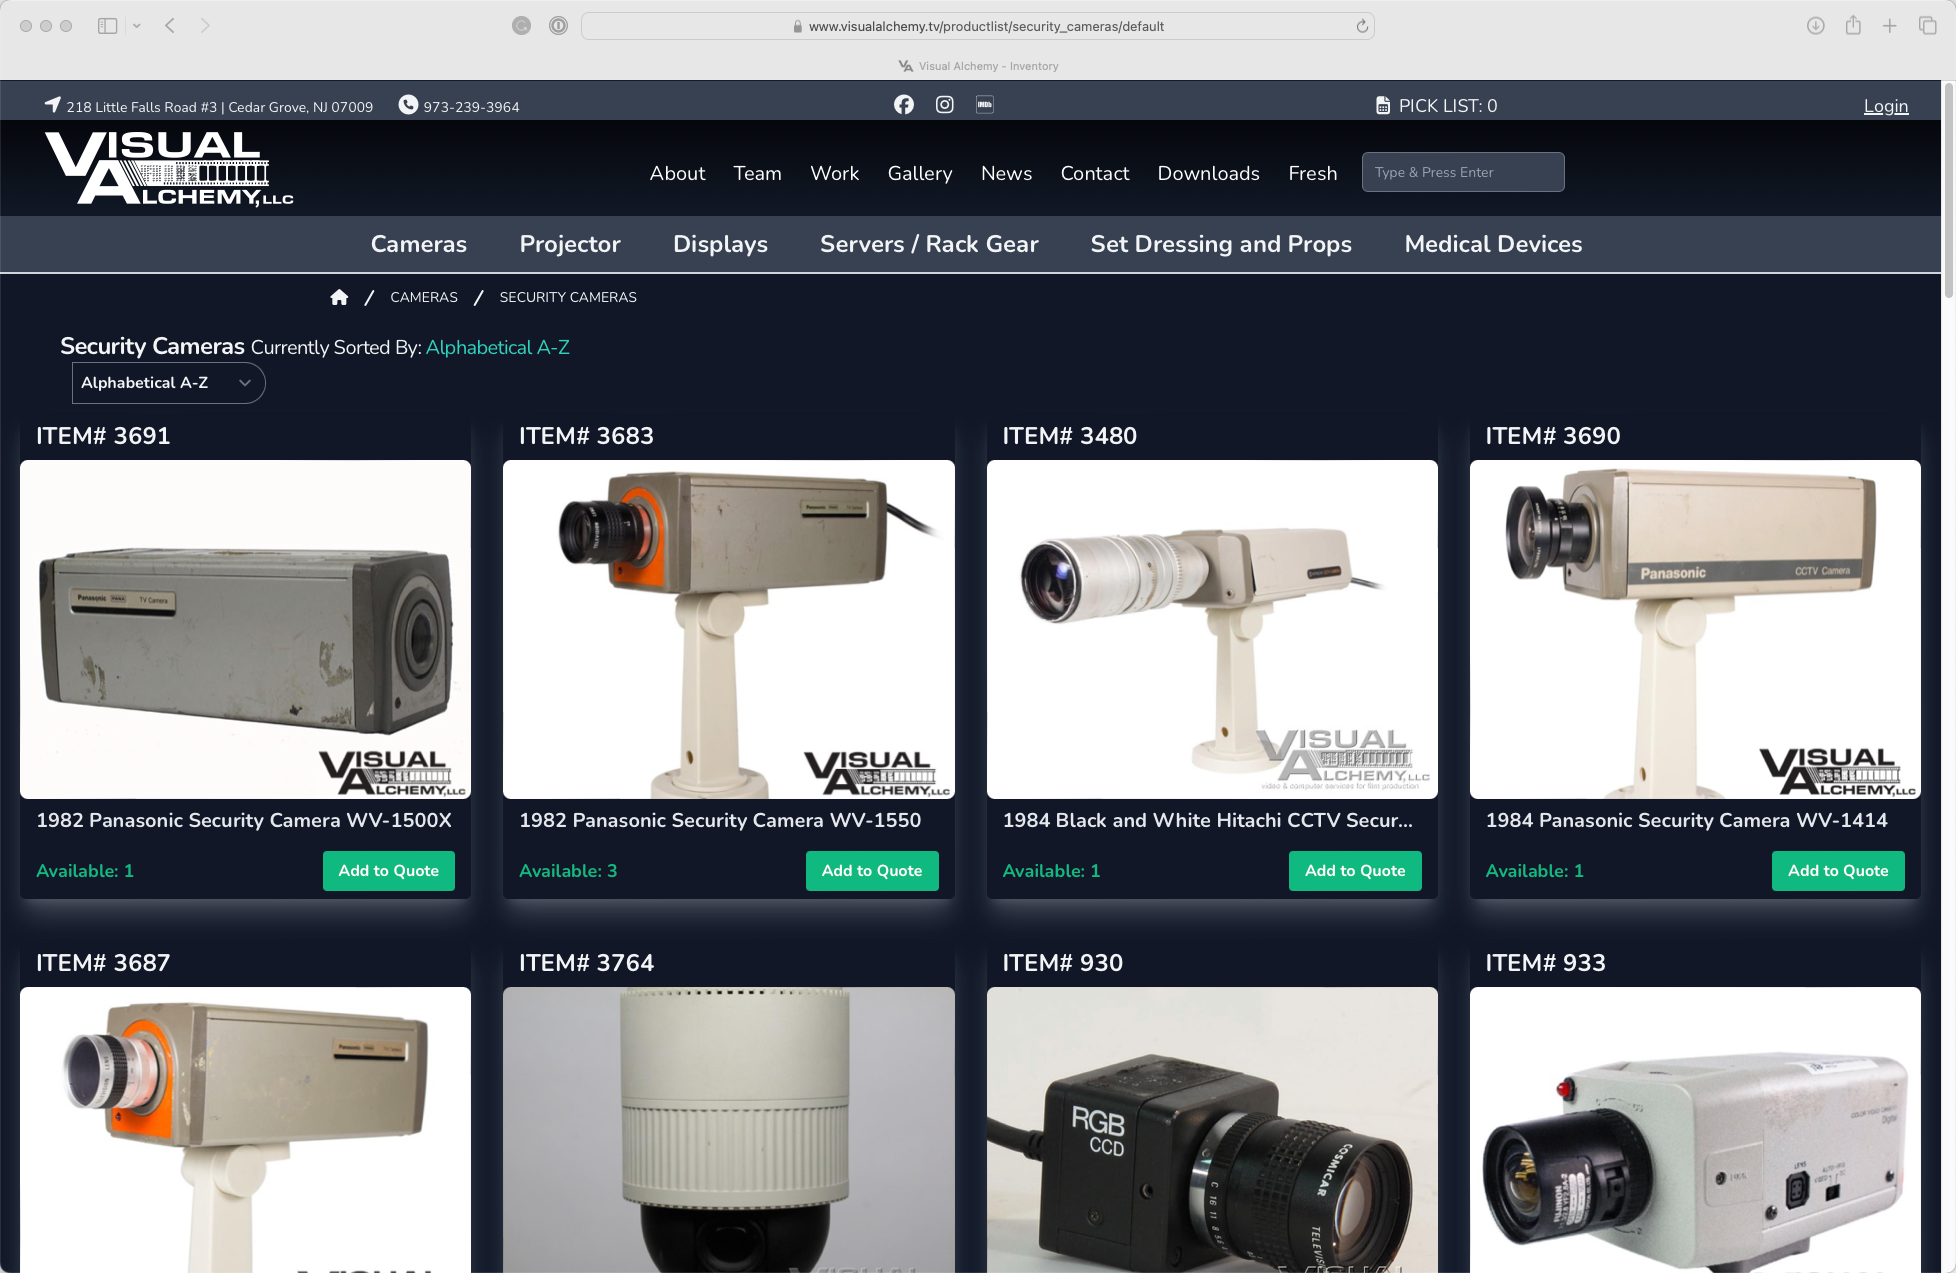The height and width of the screenshot is (1273, 1956).
Task: Click the location arrow icon by address
Action: click(53, 105)
